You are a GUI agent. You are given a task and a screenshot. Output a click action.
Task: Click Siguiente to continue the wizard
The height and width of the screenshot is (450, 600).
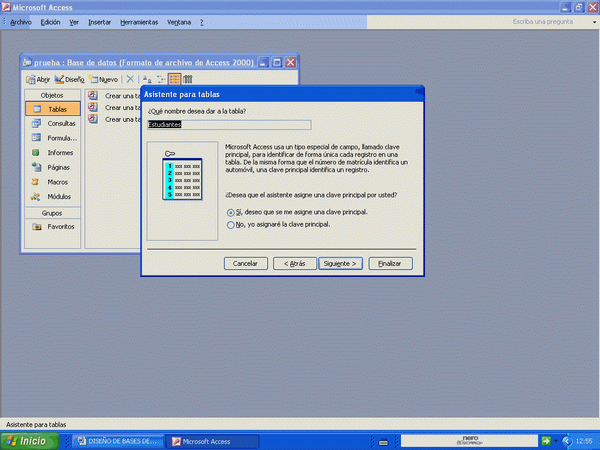340,263
